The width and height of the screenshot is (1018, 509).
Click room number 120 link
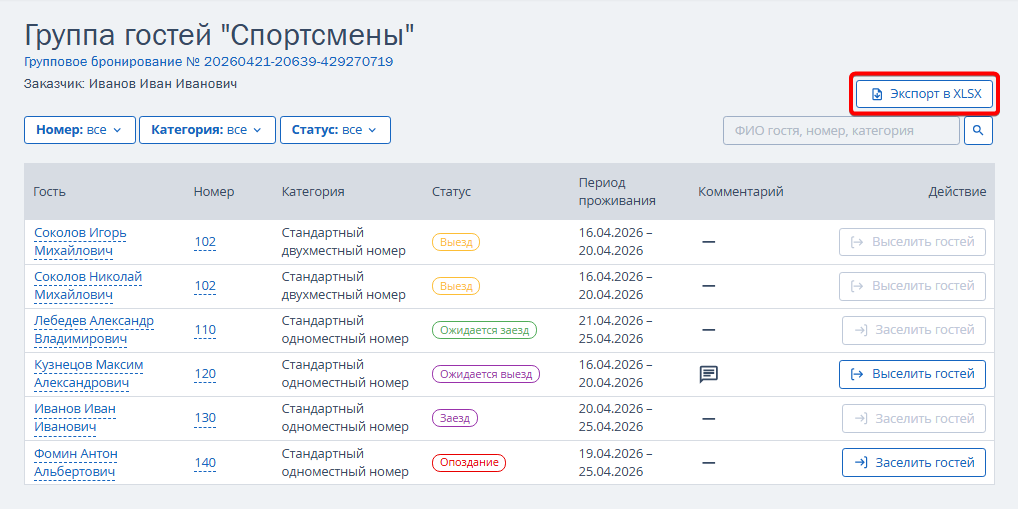point(205,374)
